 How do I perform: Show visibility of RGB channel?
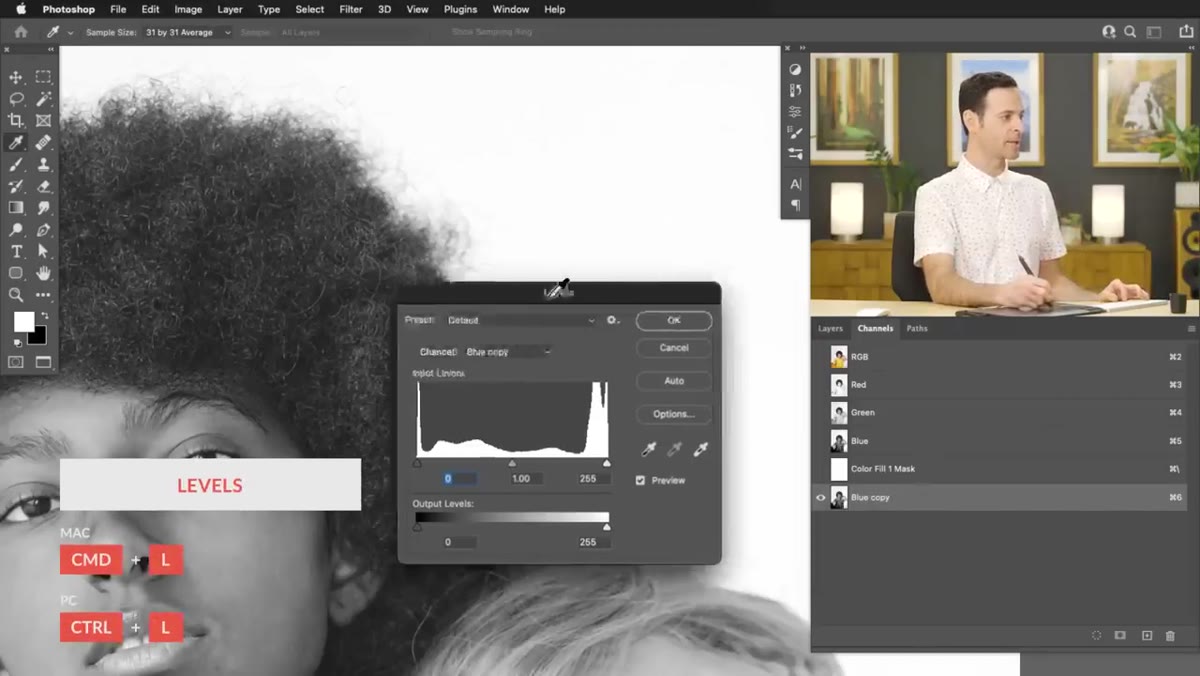coord(821,357)
